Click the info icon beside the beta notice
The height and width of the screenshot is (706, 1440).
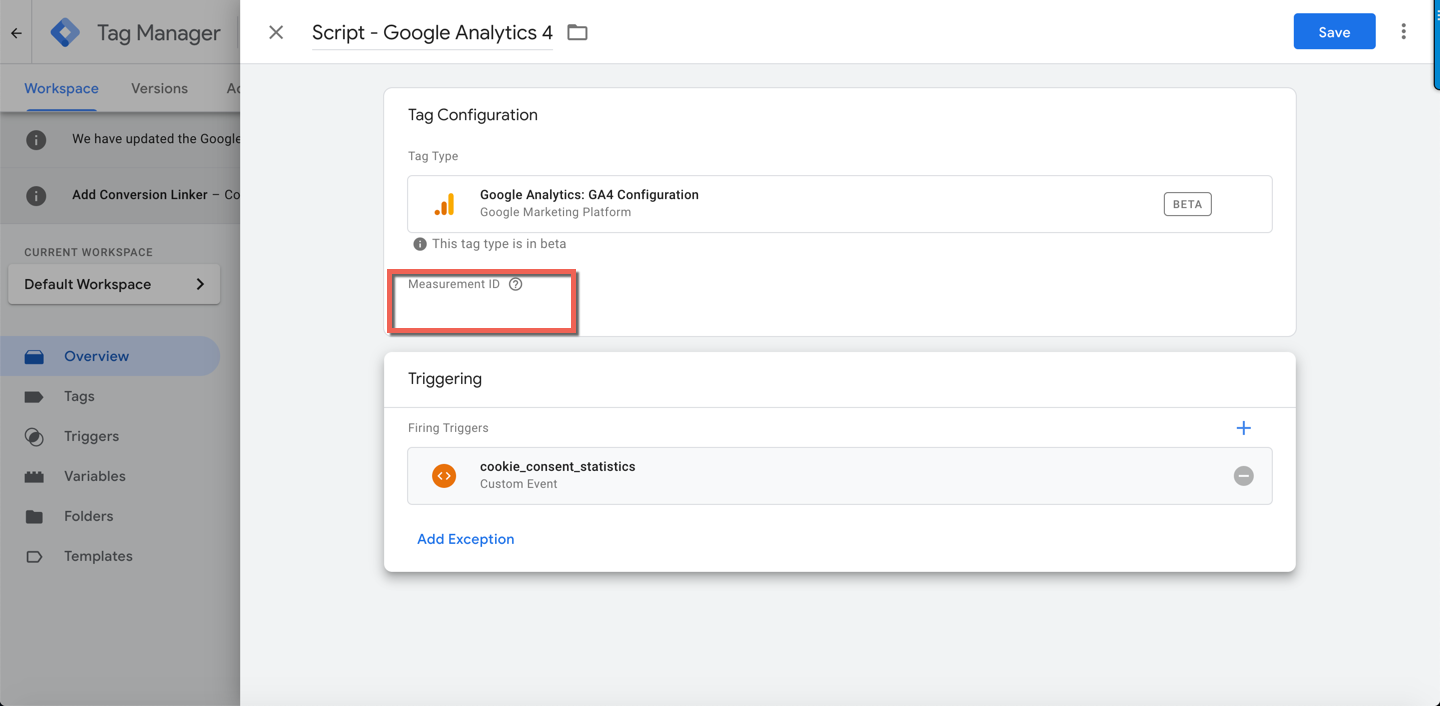(x=420, y=244)
